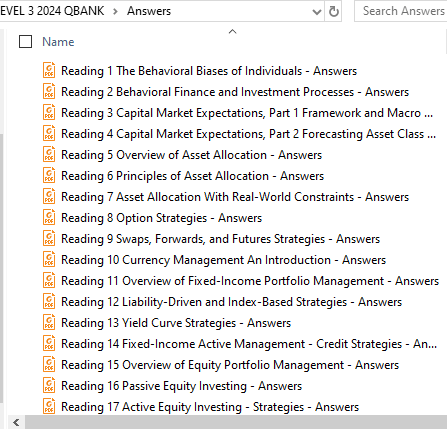Click the chevron between QBANK and Answers in the path
447x429 pixels.
click(115, 11)
